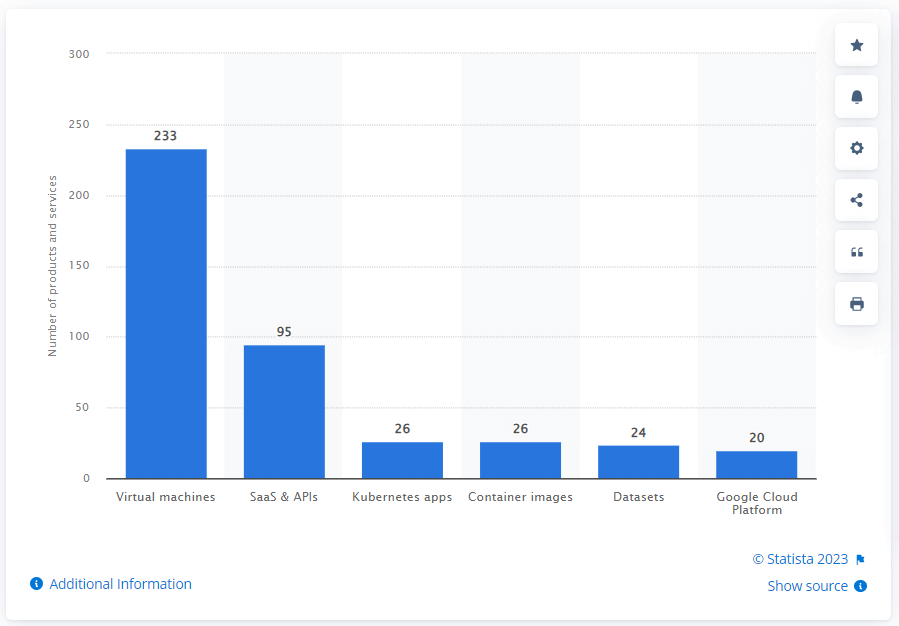The width and height of the screenshot is (899, 626).
Task: Click the Virtual machines axis label
Action: 165,496
